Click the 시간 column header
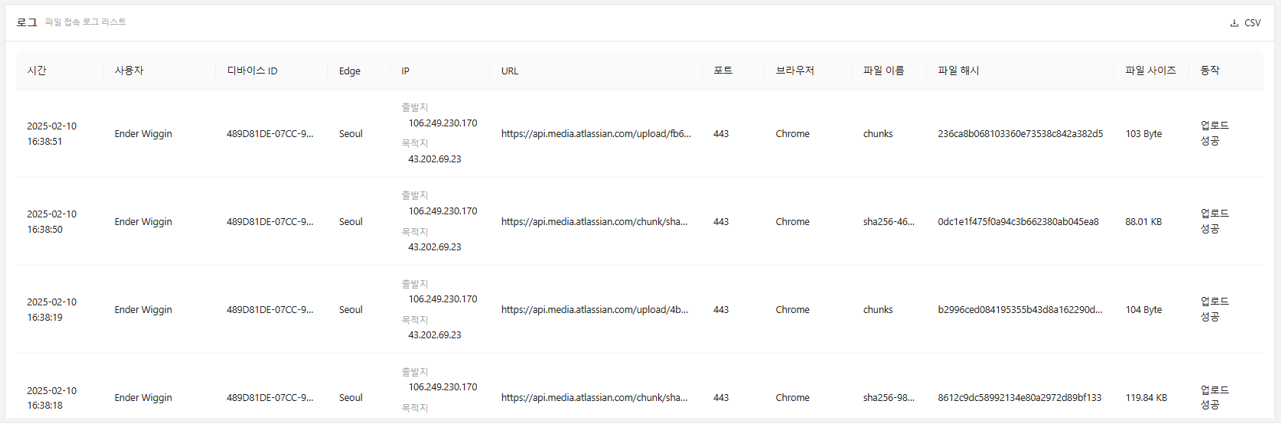Image resolution: width=1281 pixels, height=423 pixels. [x=37, y=71]
